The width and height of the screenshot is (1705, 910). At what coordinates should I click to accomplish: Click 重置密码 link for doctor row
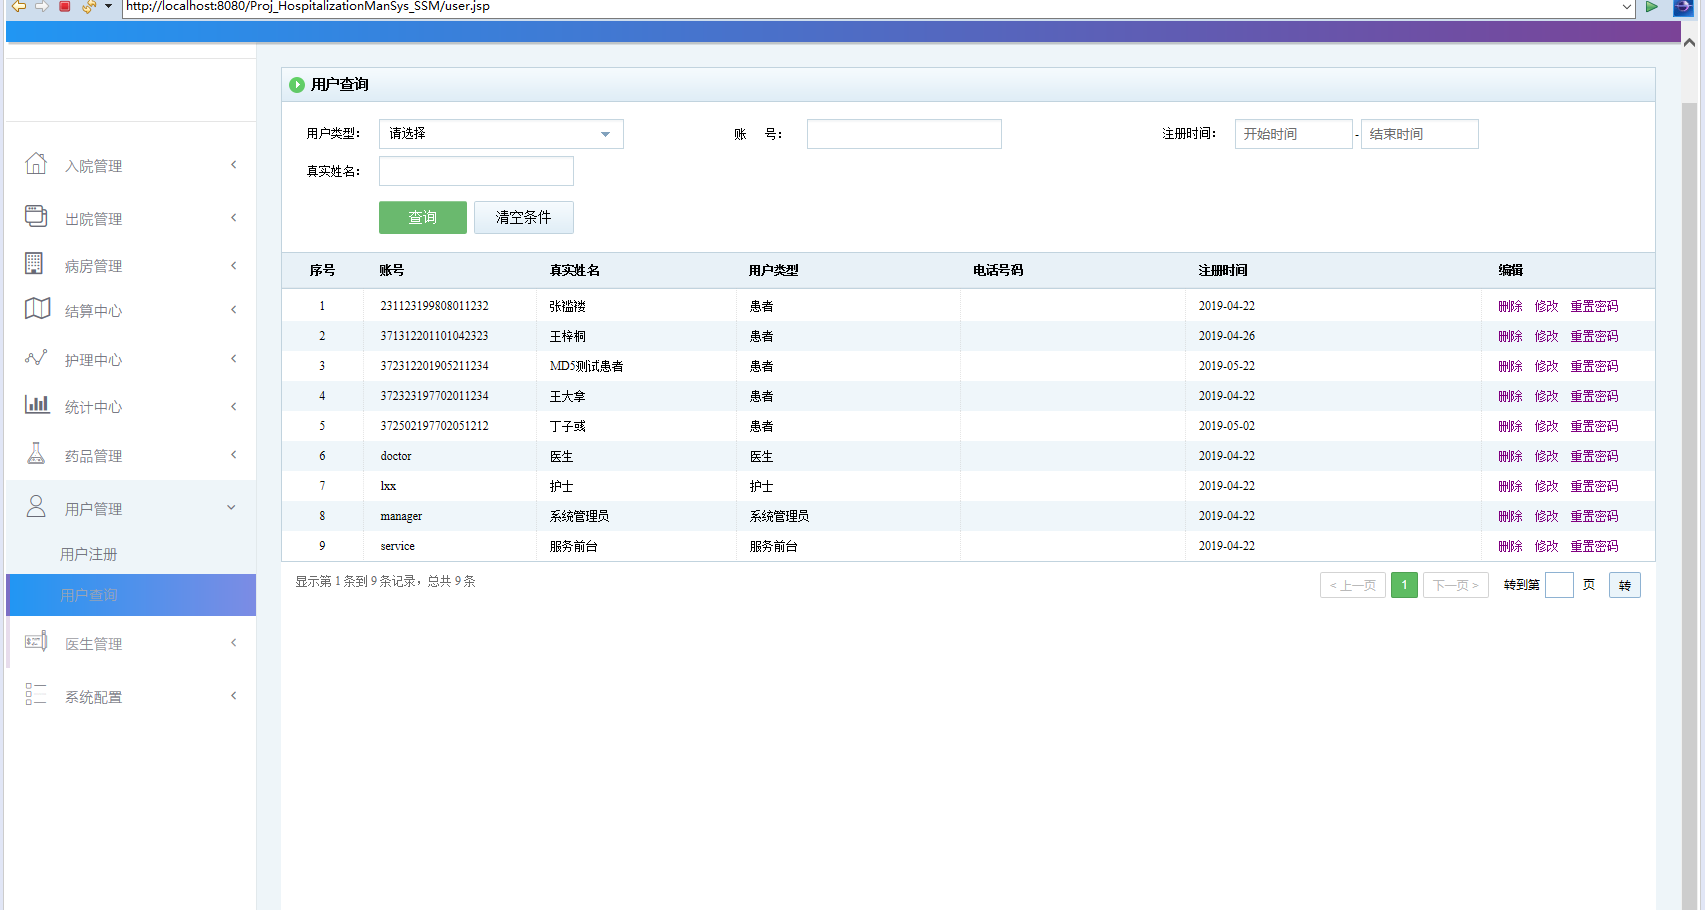(1594, 456)
